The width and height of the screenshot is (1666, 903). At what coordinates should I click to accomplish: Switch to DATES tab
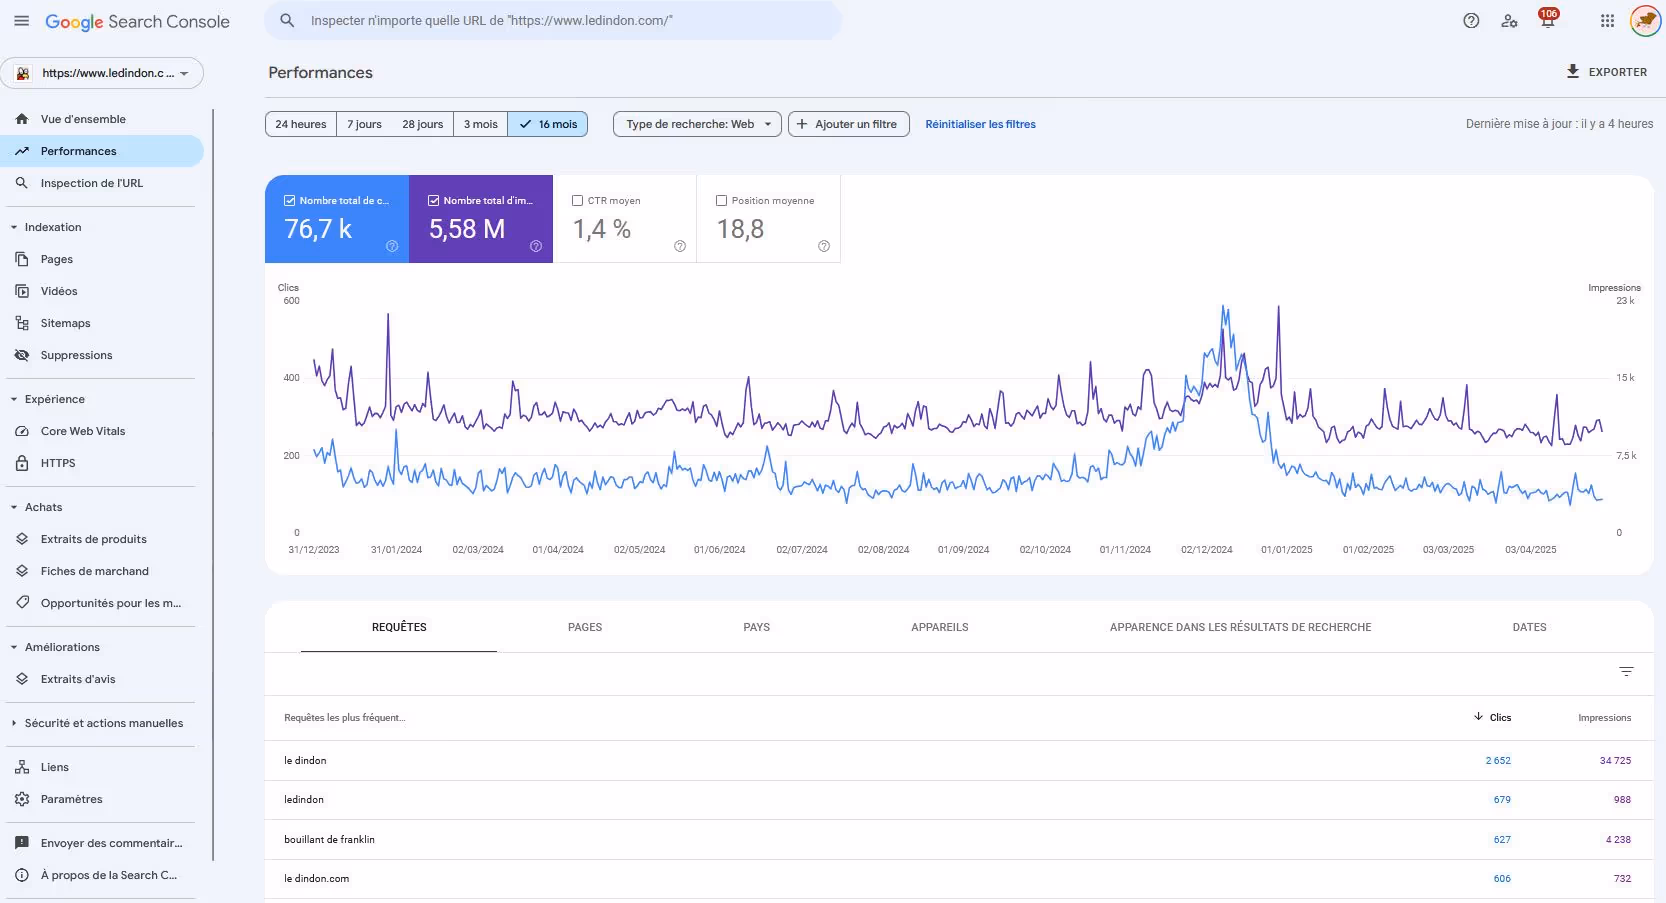pyautogui.click(x=1529, y=627)
